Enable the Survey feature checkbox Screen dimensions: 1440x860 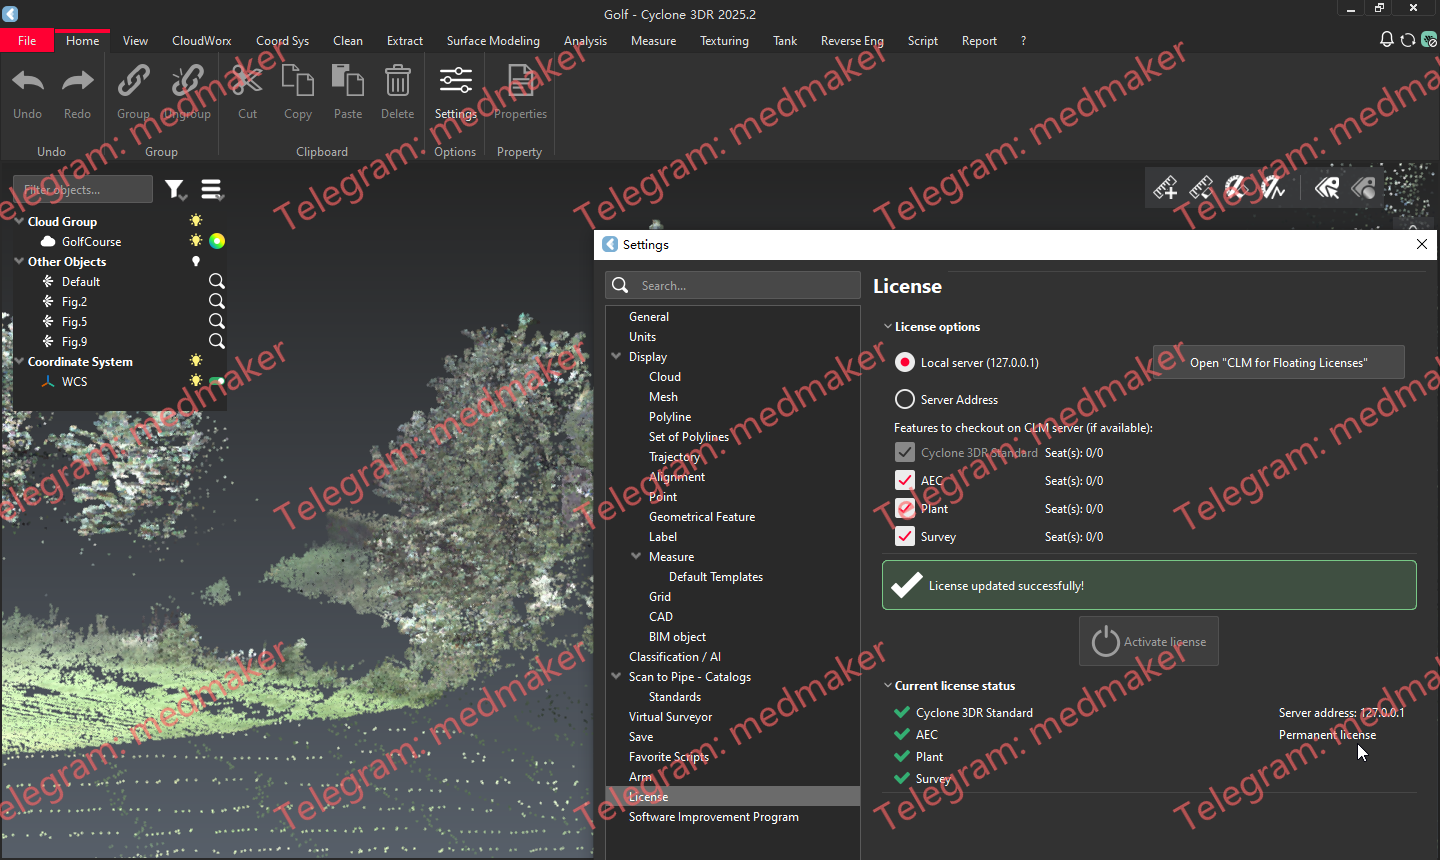click(904, 536)
